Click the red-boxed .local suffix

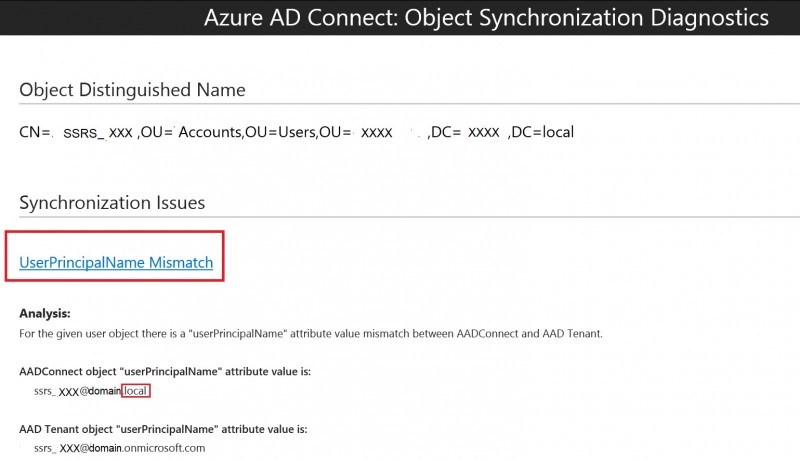point(135,391)
